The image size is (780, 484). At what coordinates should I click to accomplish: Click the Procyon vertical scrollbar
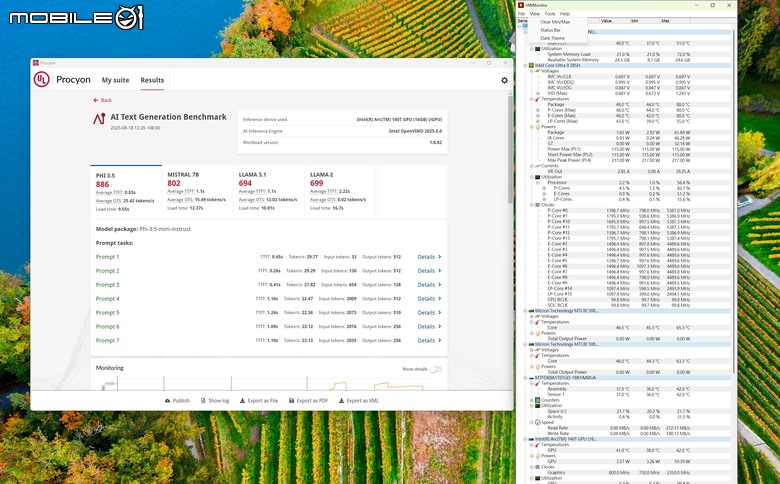pos(510,149)
